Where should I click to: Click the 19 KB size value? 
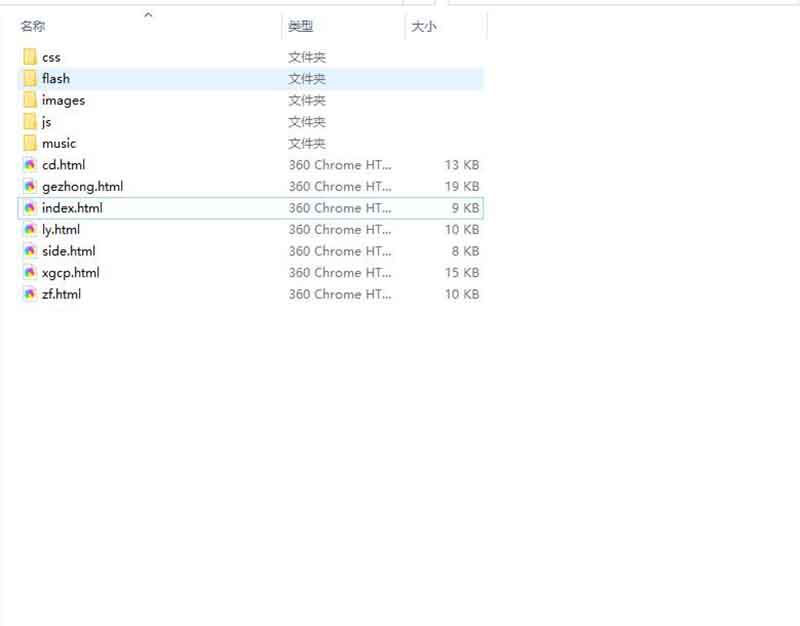coord(462,186)
